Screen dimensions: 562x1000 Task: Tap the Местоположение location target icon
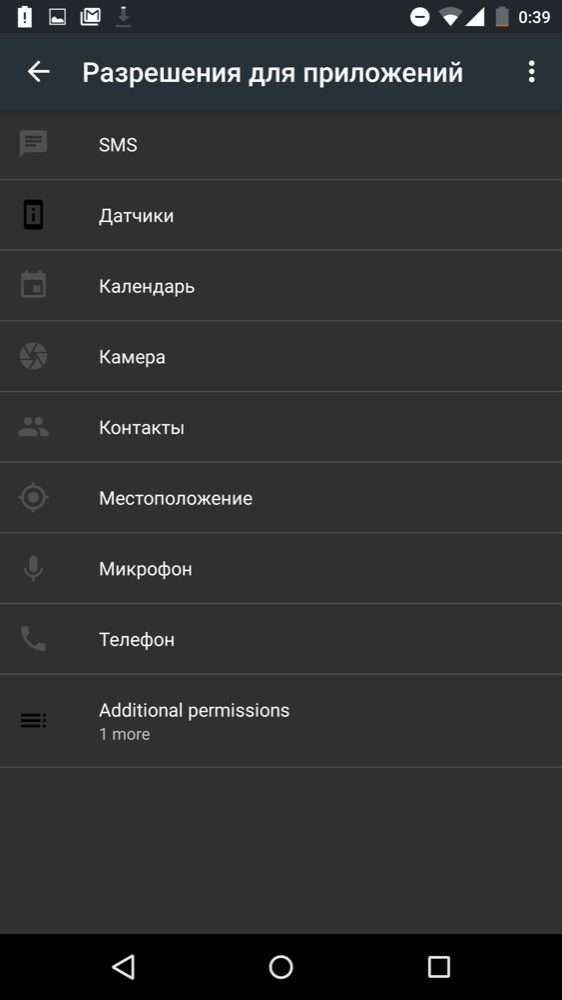click(x=33, y=497)
